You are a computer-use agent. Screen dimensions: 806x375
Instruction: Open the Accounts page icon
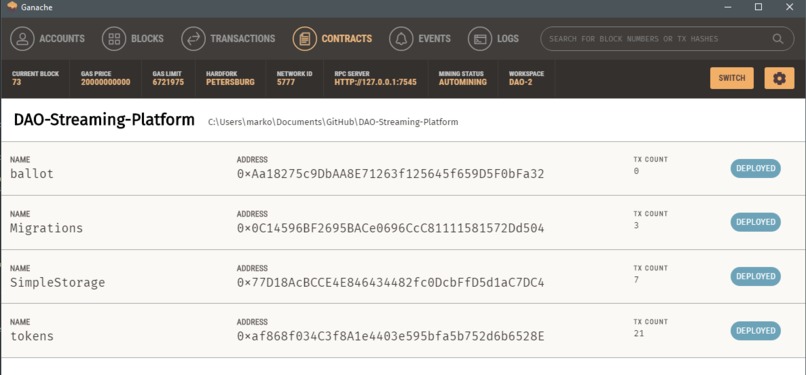pyautogui.click(x=22, y=39)
